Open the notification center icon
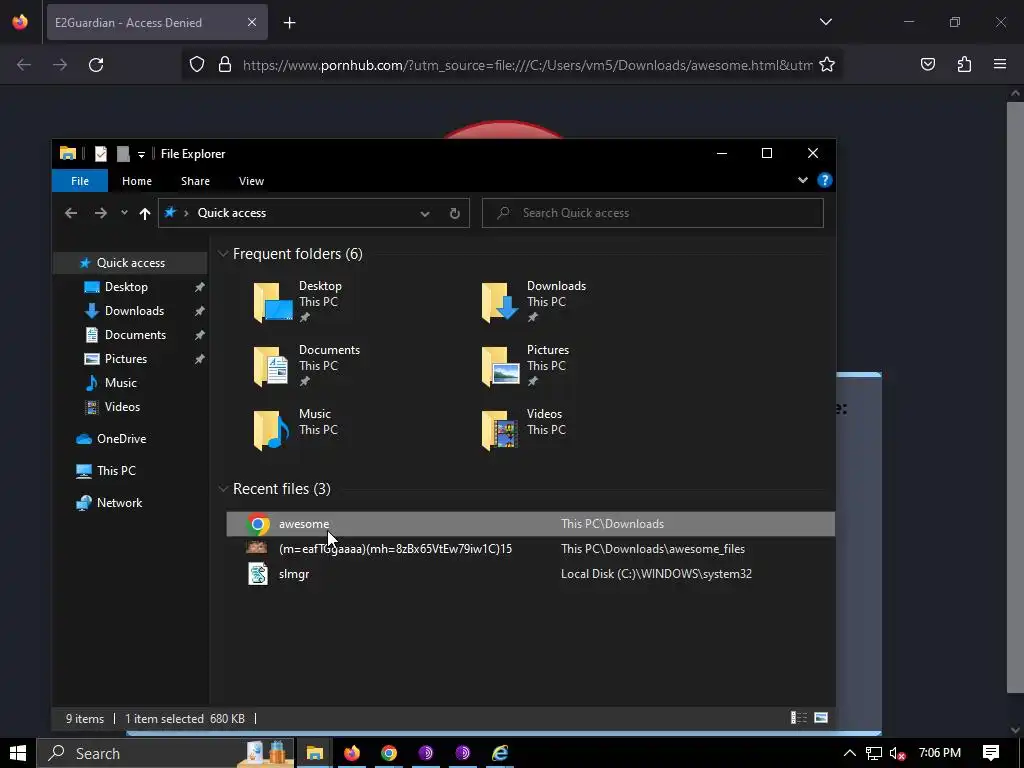Screen dimensions: 1024x768 (x=991, y=753)
